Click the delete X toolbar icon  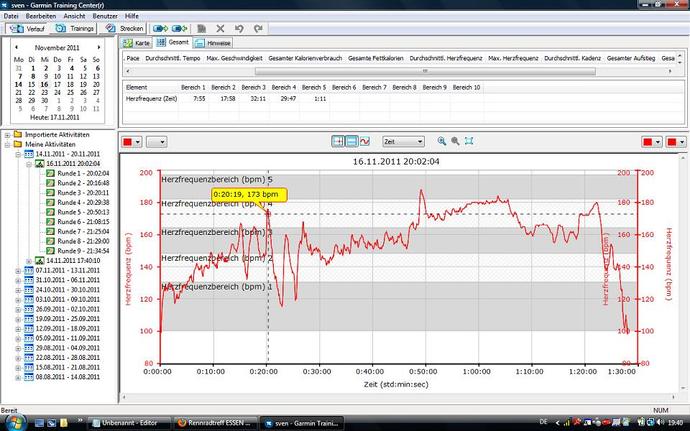click(x=221, y=29)
